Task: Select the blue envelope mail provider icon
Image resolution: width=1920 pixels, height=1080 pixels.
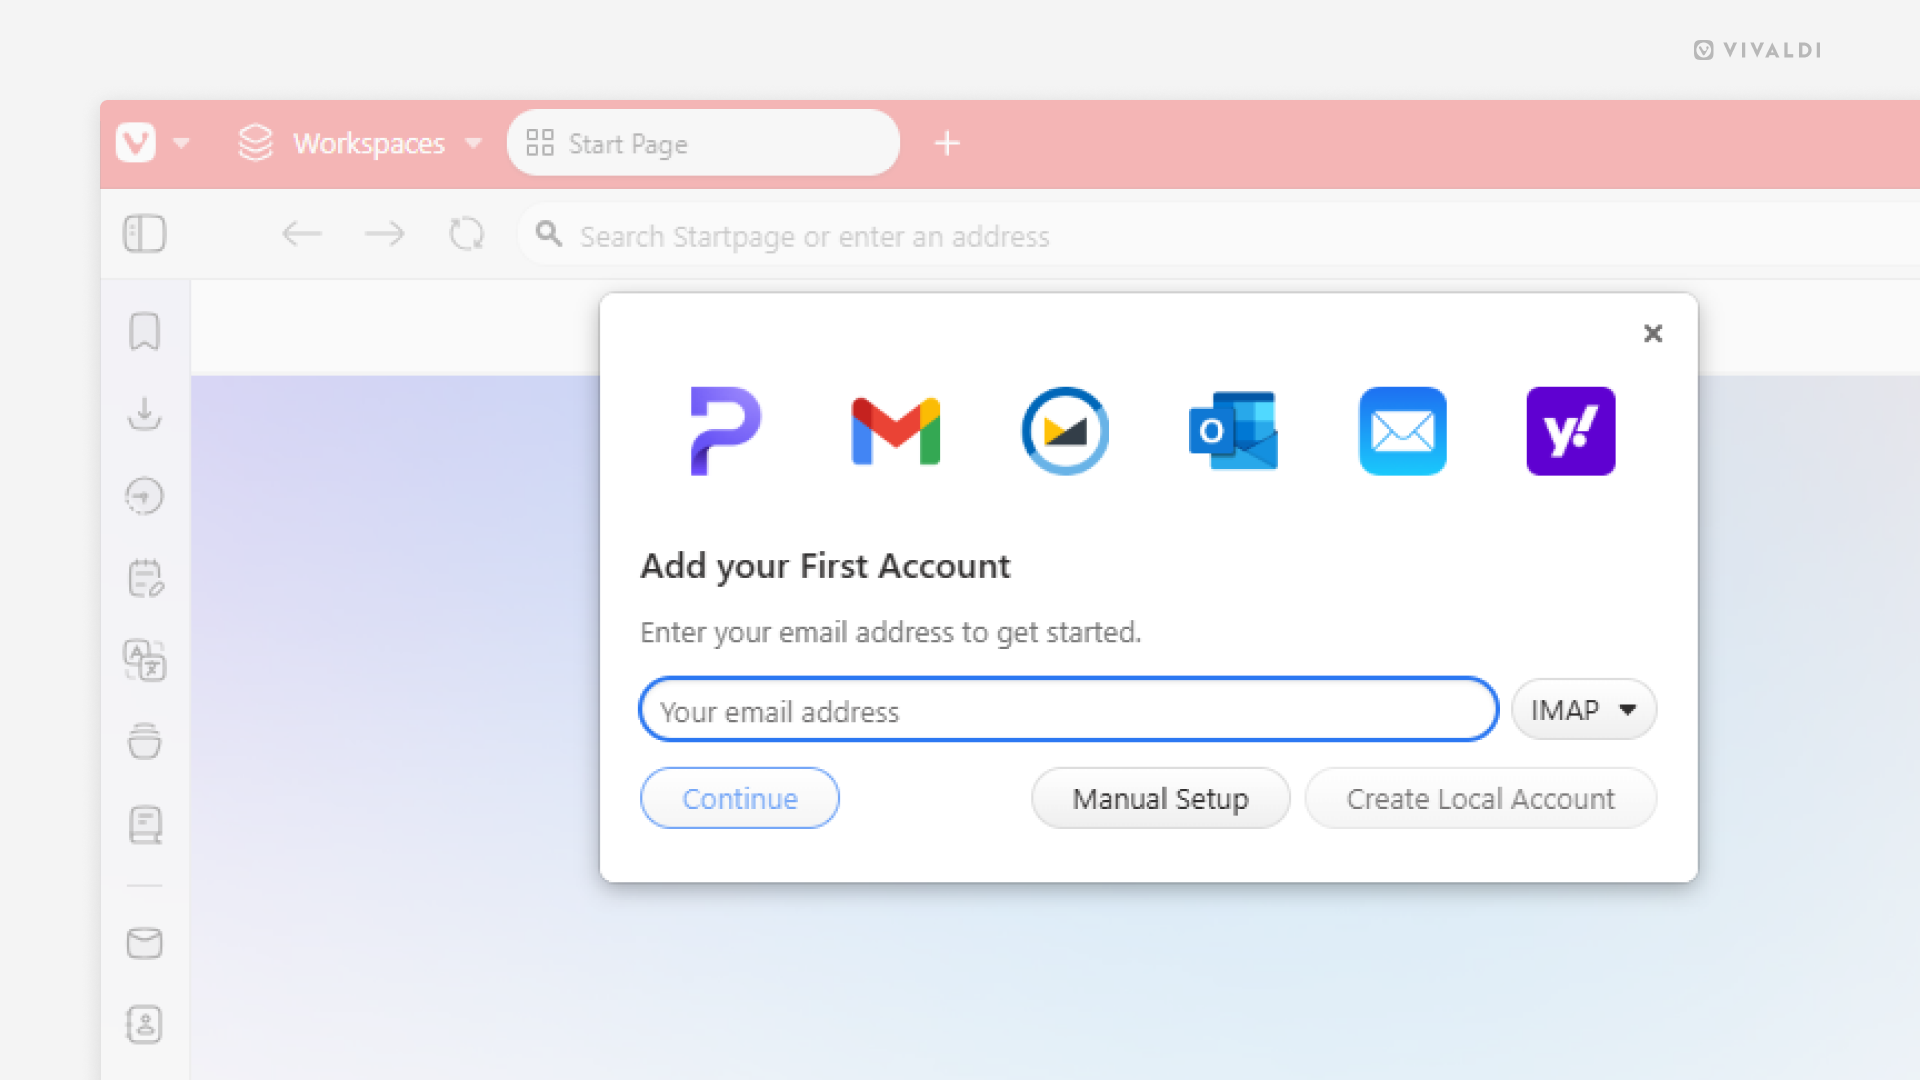Action: [1402, 431]
